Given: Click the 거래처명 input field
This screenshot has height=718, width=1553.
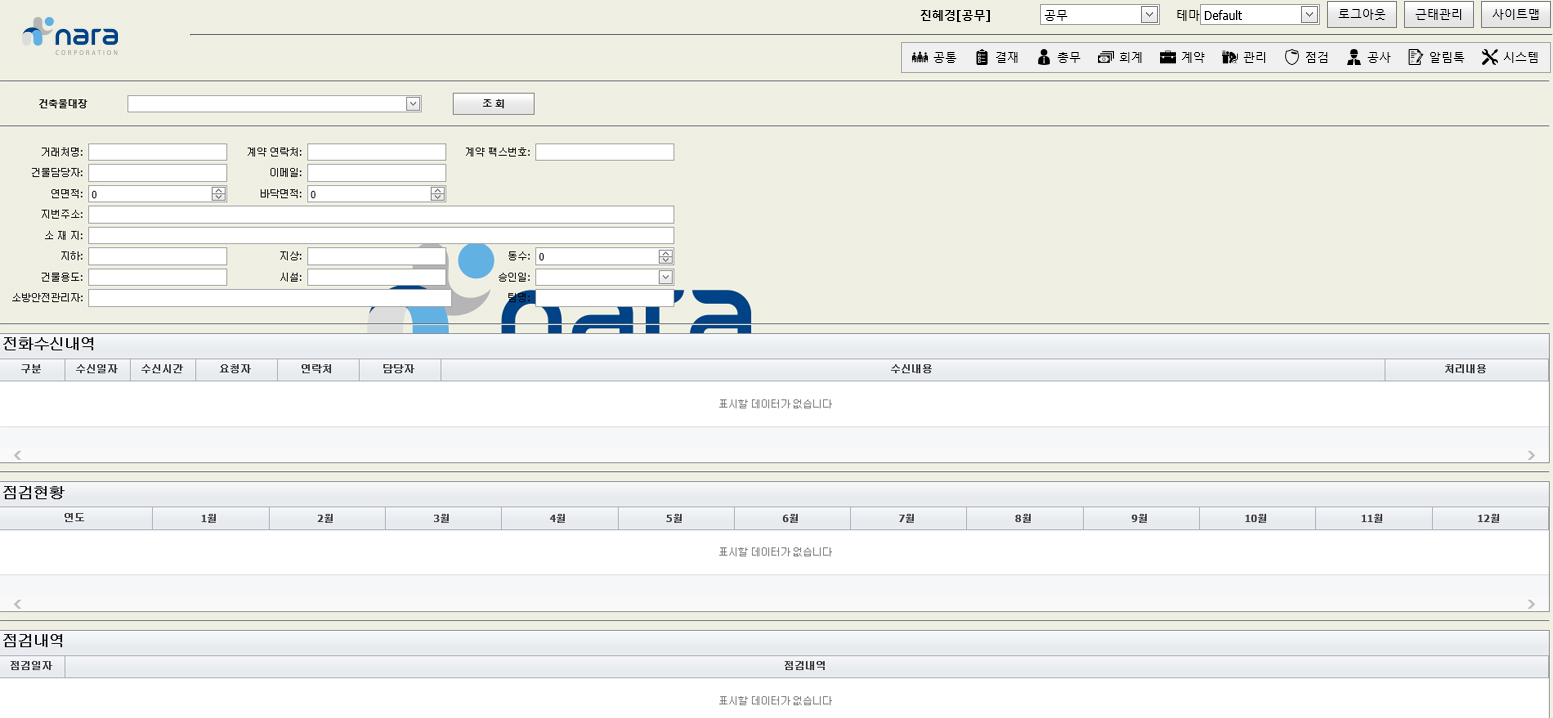Looking at the screenshot, I should click(157, 152).
